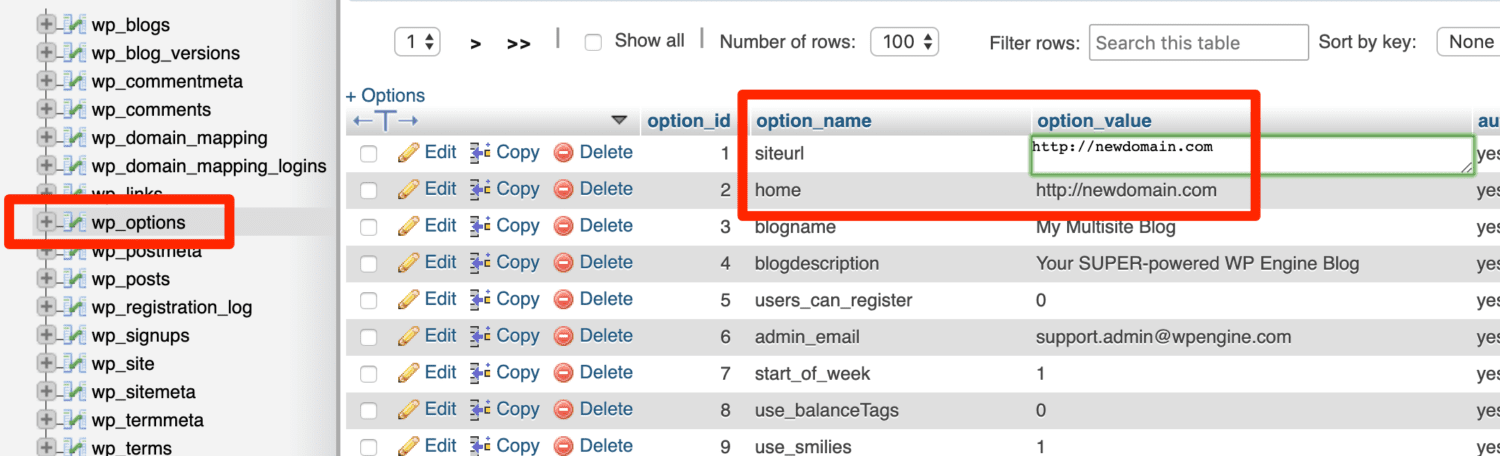Select wp_domain_mapping table in sidebar
Screen dimensions: 1500x456
179,138
